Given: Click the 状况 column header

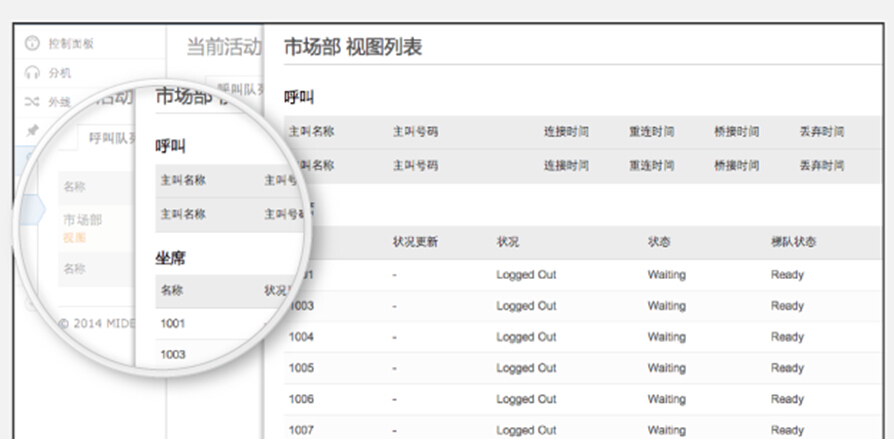Looking at the screenshot, I should pos(507,242).
